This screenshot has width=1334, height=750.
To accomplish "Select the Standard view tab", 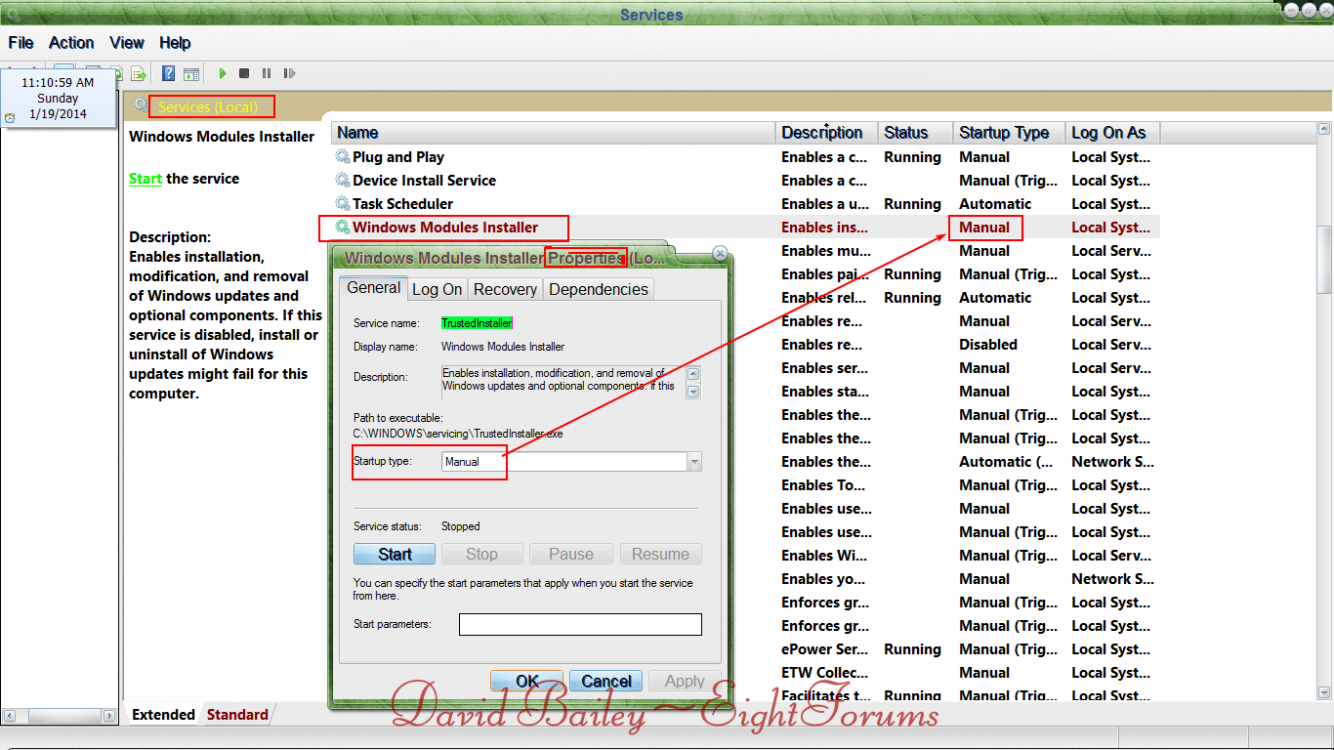I will [x=237, y=715].
